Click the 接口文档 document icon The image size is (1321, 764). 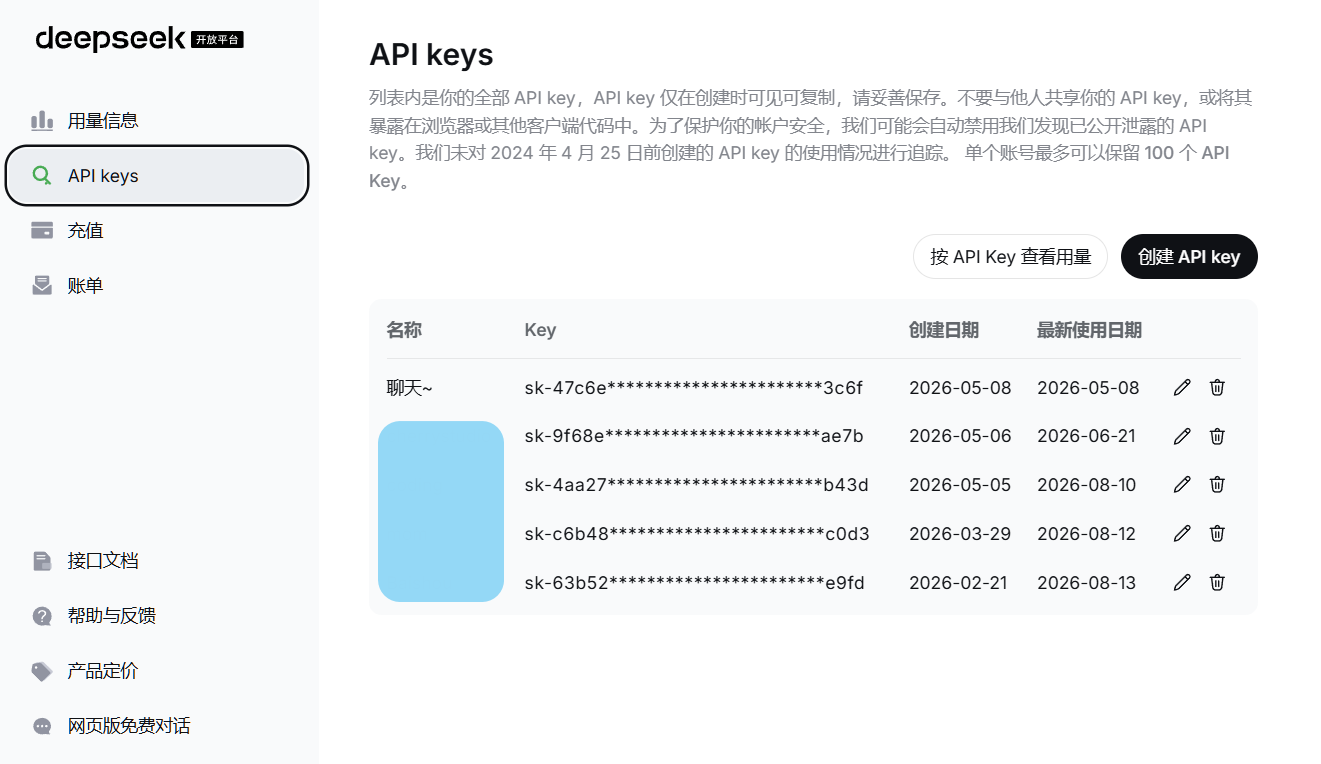42,561
